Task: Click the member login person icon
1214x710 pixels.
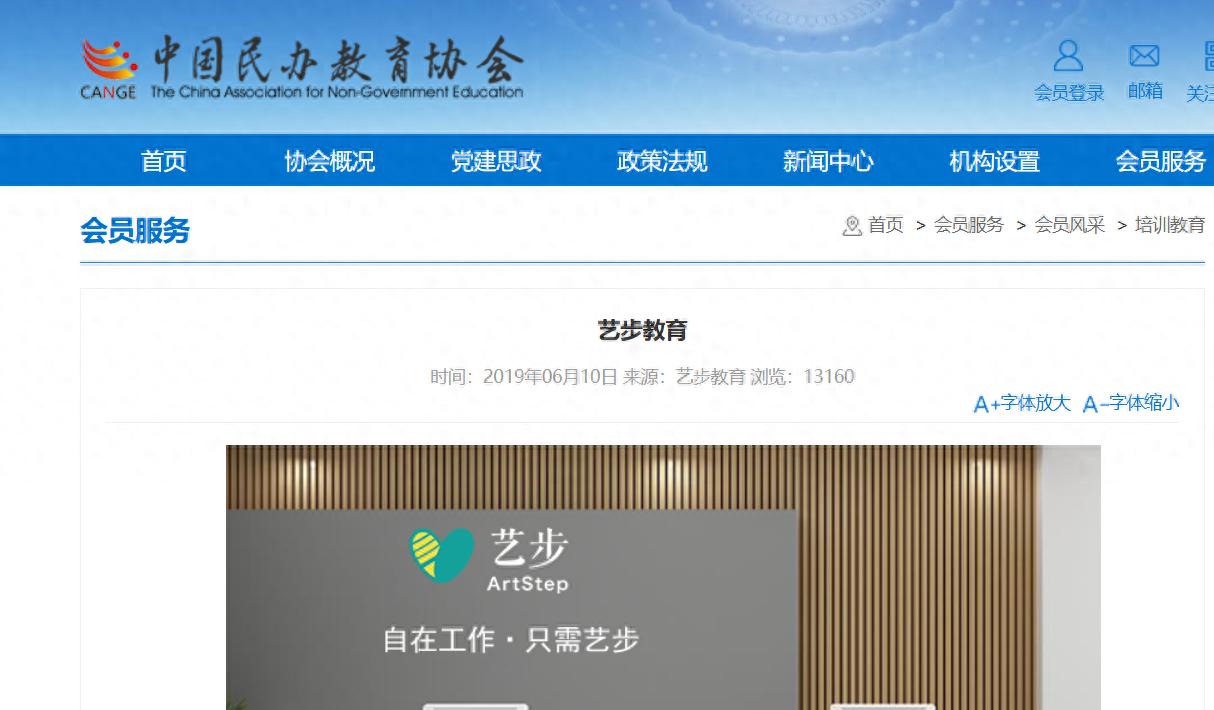Action: coord(1068,56)
